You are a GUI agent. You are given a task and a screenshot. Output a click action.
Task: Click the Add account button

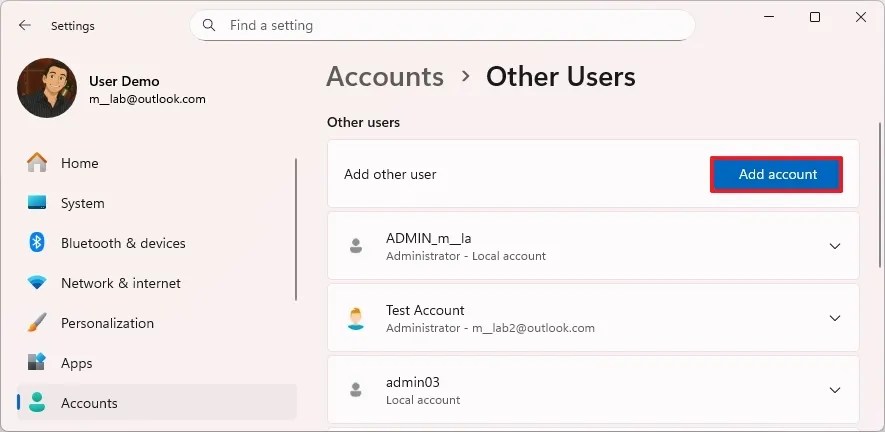coord(777,174)
